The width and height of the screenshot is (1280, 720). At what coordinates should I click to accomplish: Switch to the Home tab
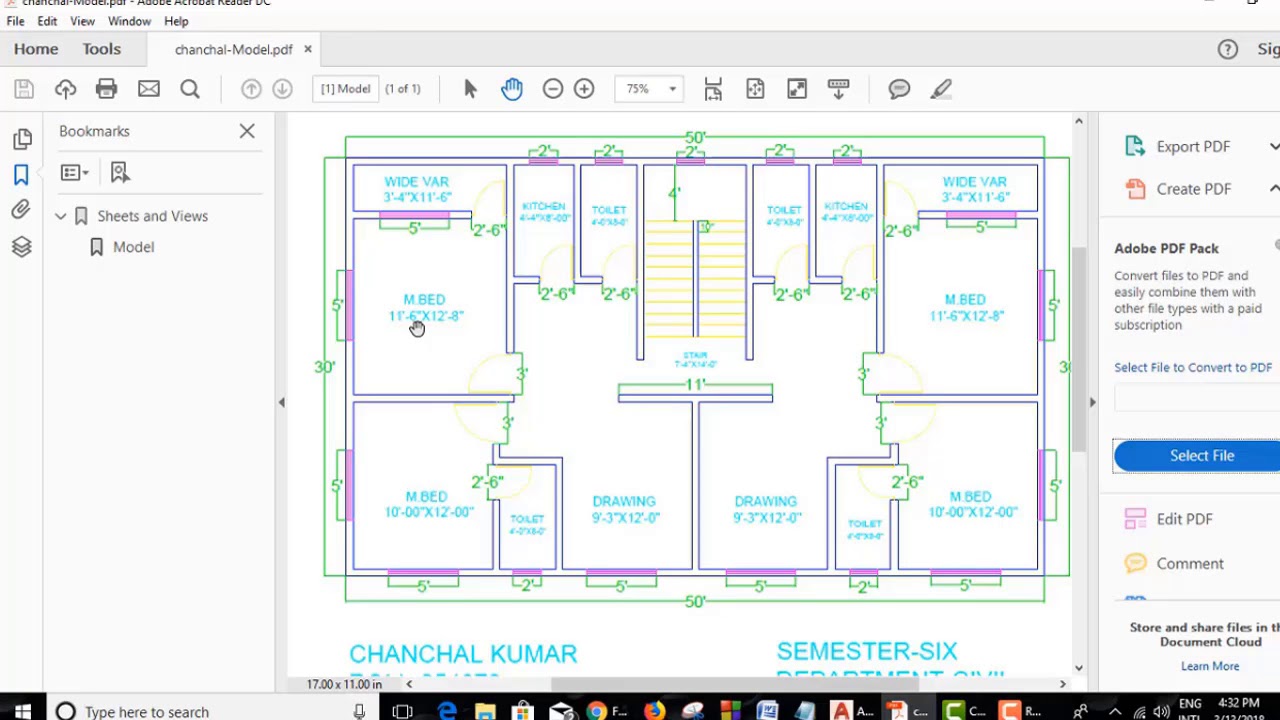[x=36, y=49]
